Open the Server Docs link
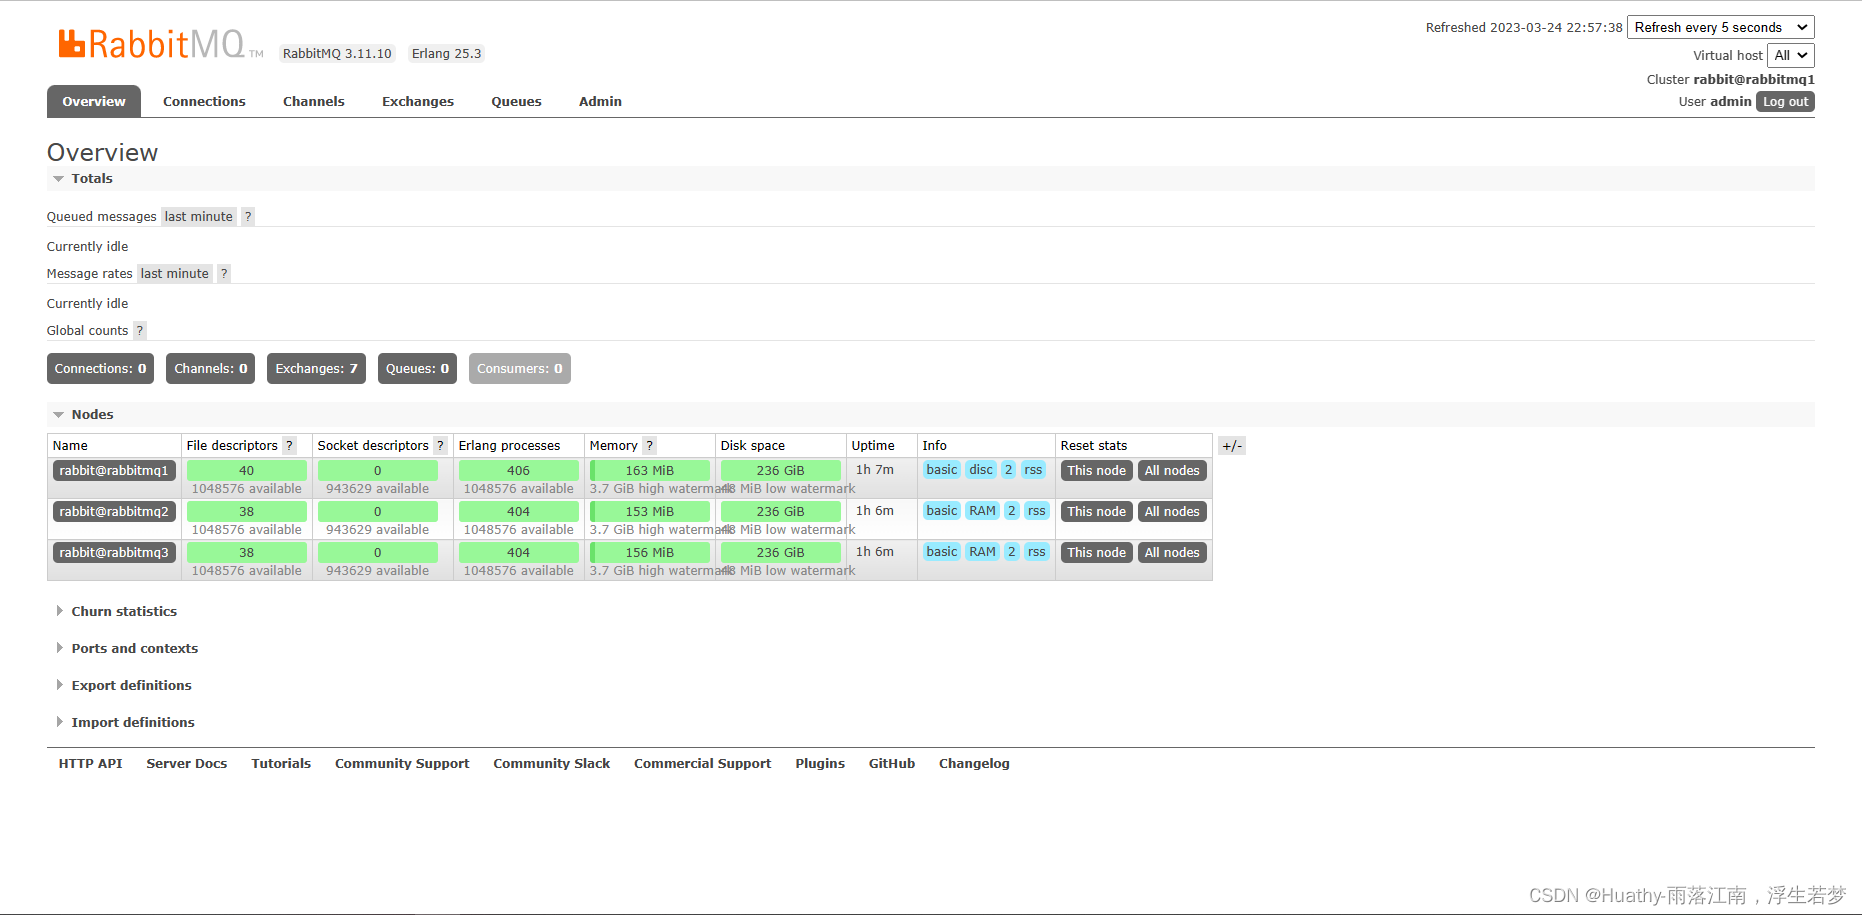This screenshot has height=915, width=1862. [187, 763]
